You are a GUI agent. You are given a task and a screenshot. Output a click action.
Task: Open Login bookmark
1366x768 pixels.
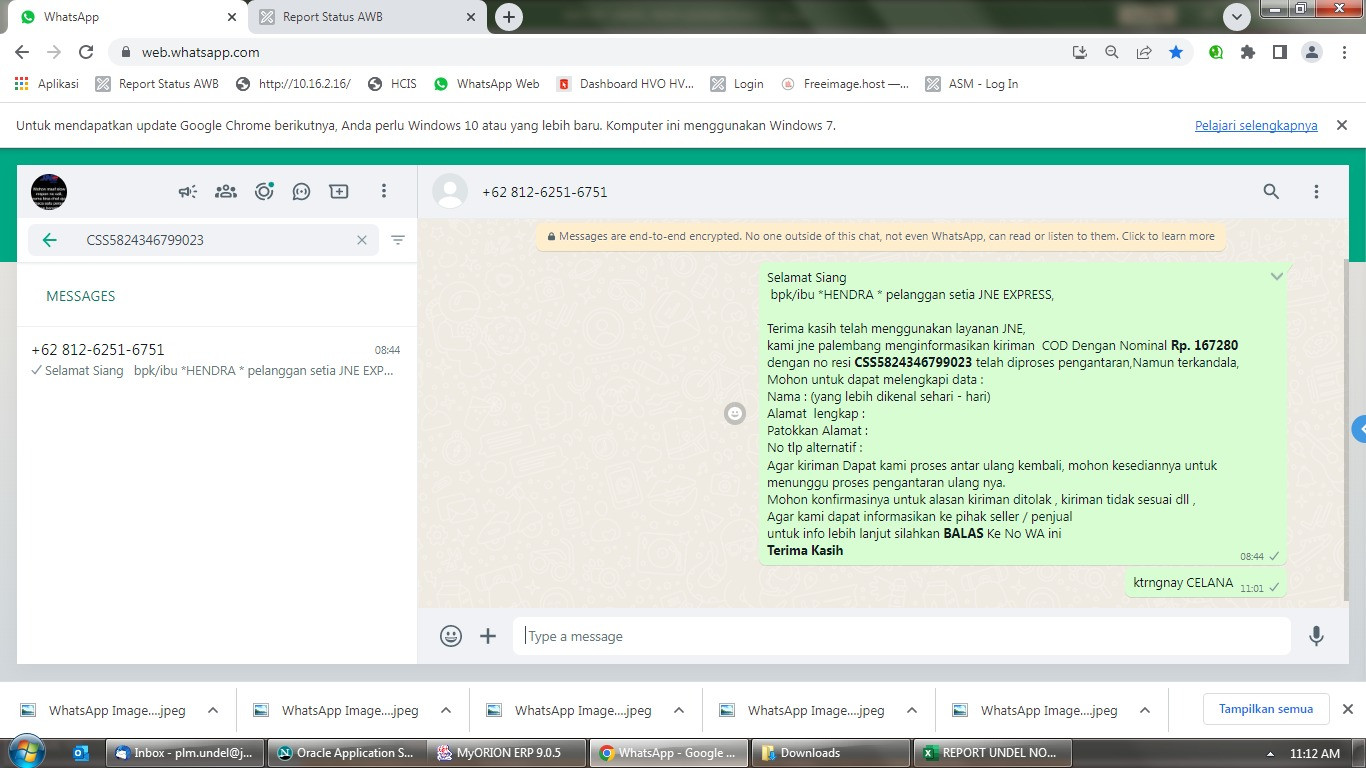[737, 84]
